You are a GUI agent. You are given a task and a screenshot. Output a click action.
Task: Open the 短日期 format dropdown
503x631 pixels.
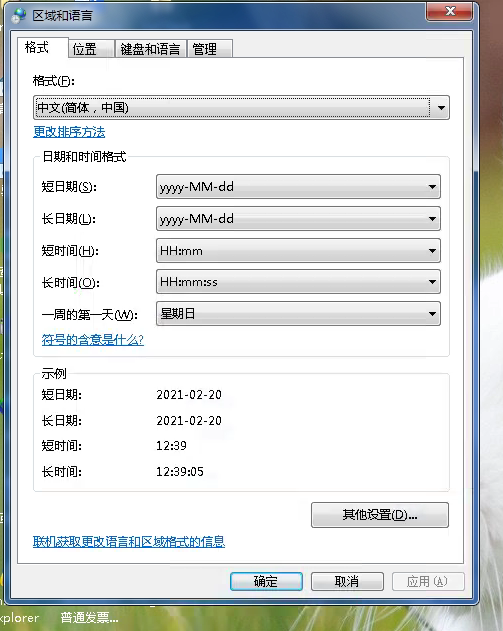pos(298,187)
